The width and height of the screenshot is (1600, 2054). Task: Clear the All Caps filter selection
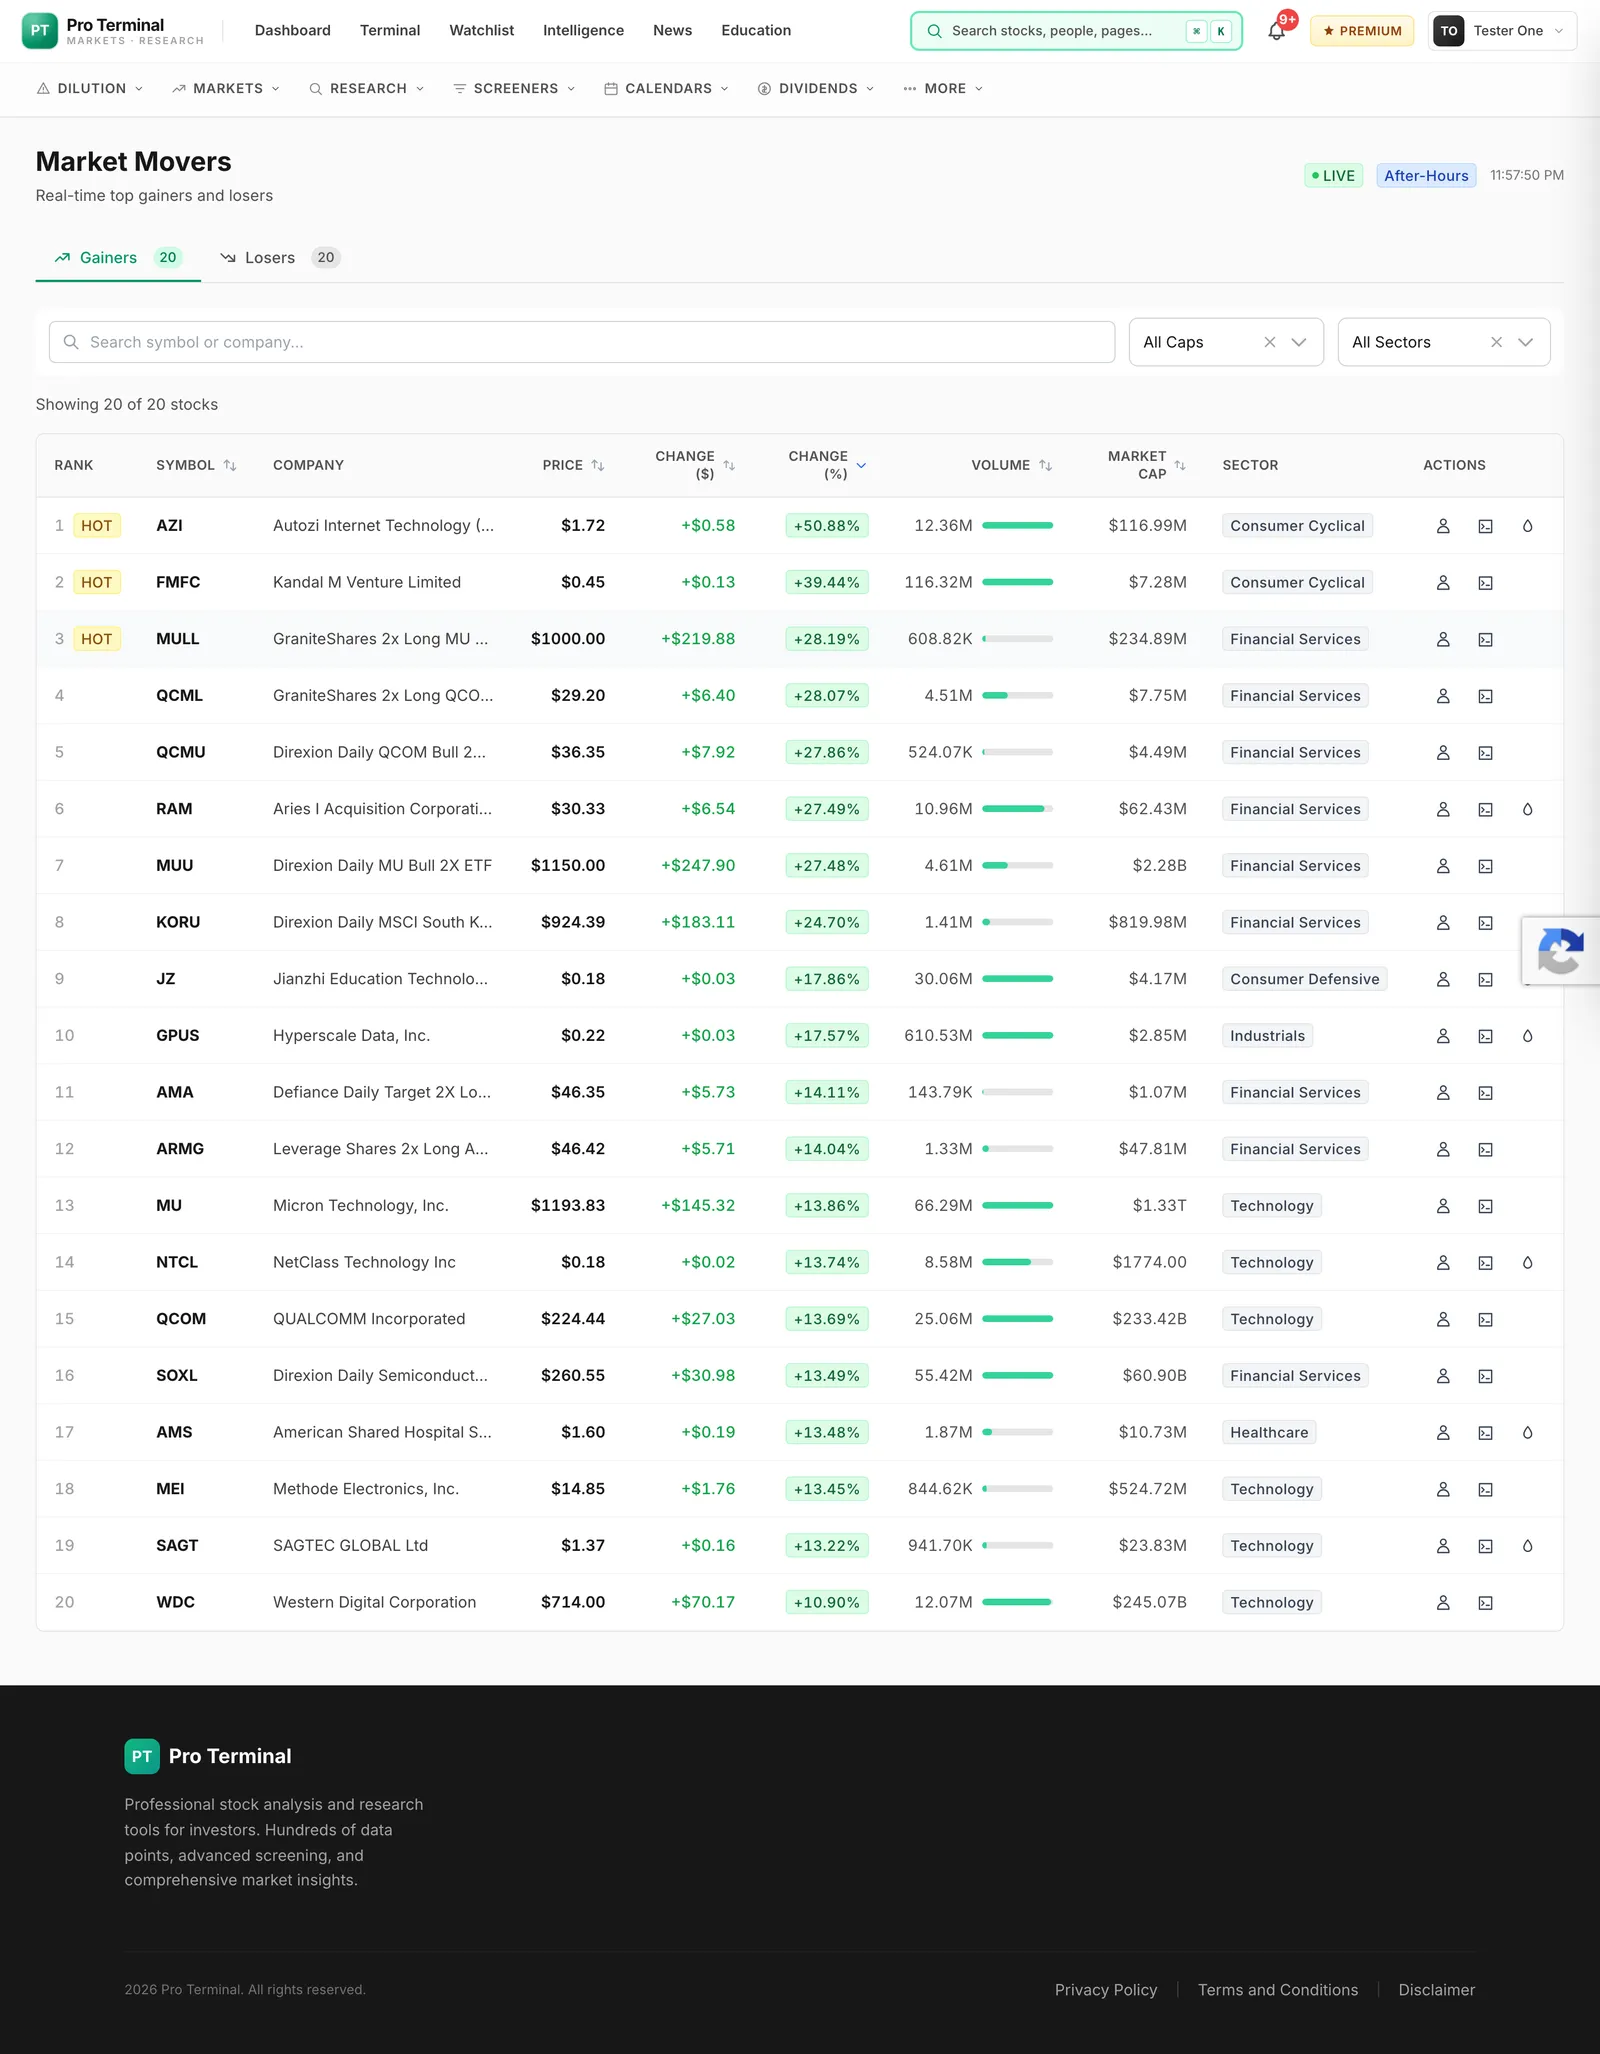point(1270,342)
